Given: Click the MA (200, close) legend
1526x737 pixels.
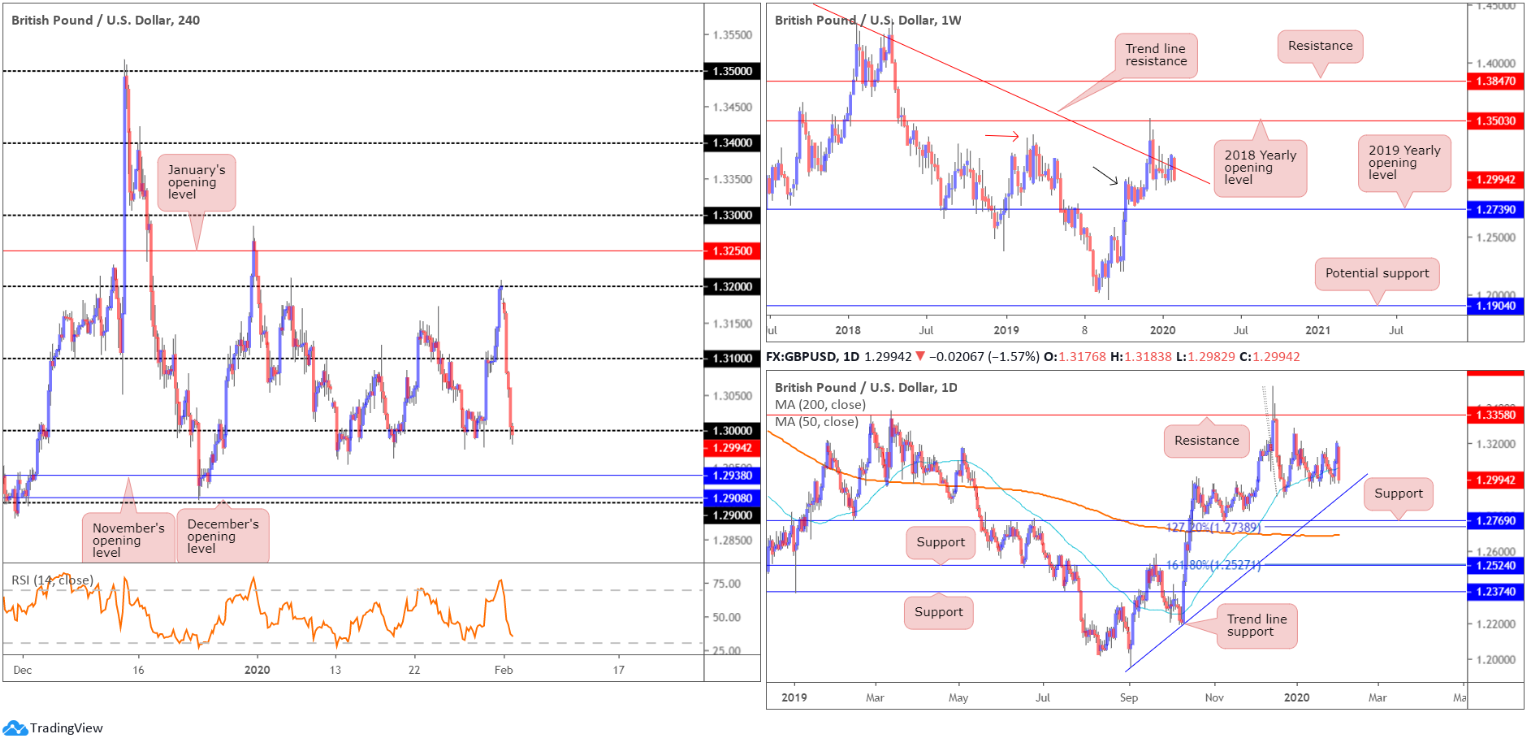Looking at the screenshot, I should [x=820, y=404].
